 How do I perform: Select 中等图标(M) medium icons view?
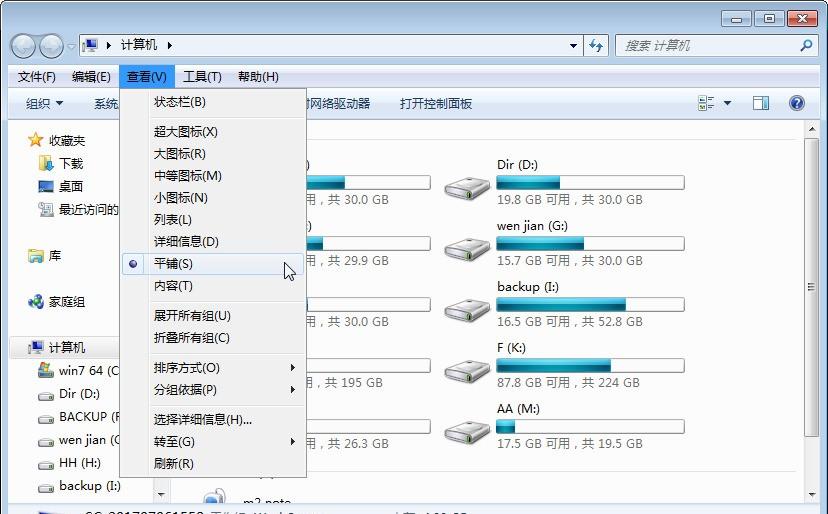point(213,175)
